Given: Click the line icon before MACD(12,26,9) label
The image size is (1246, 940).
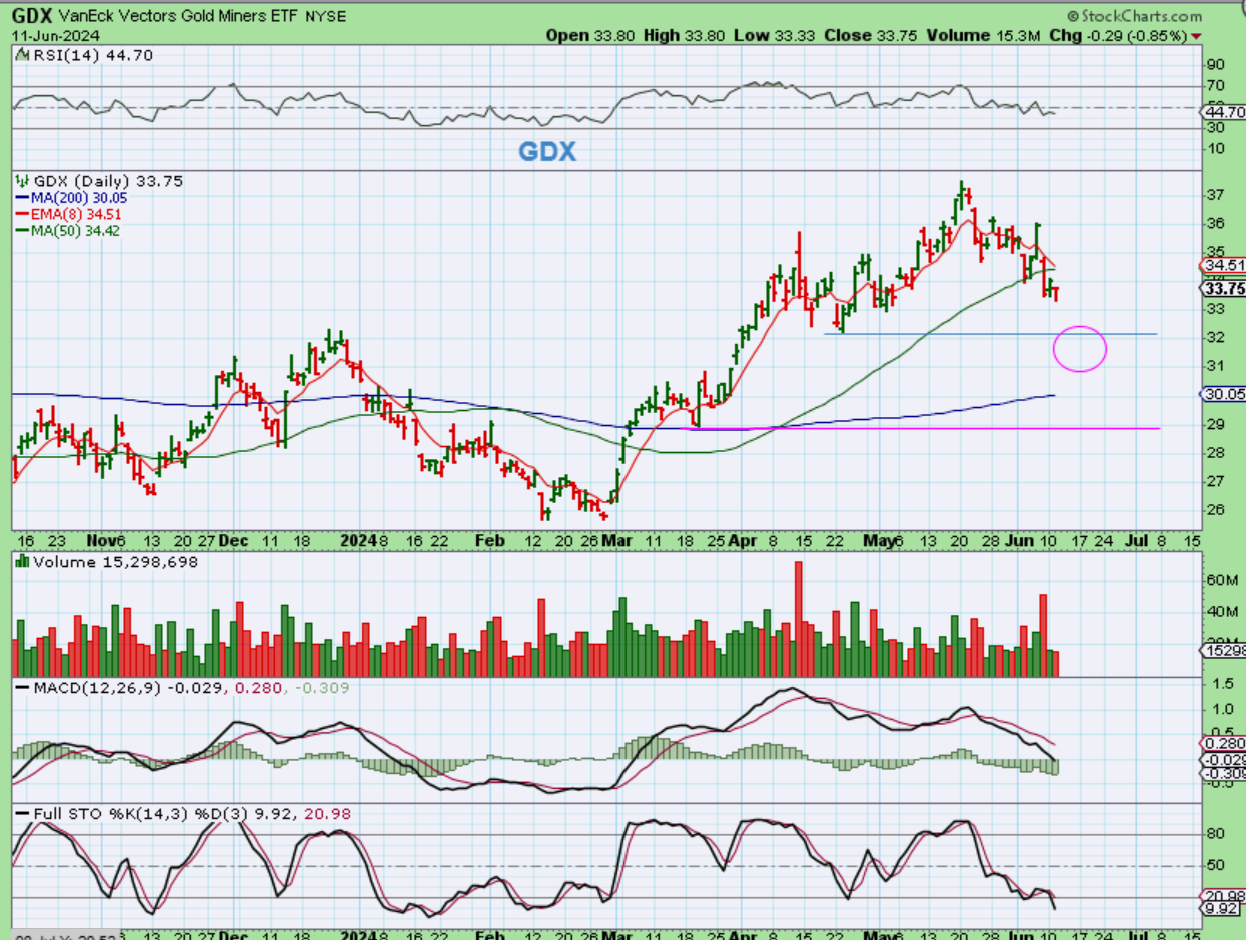Looking at the screenshot, I should (23, 688).
